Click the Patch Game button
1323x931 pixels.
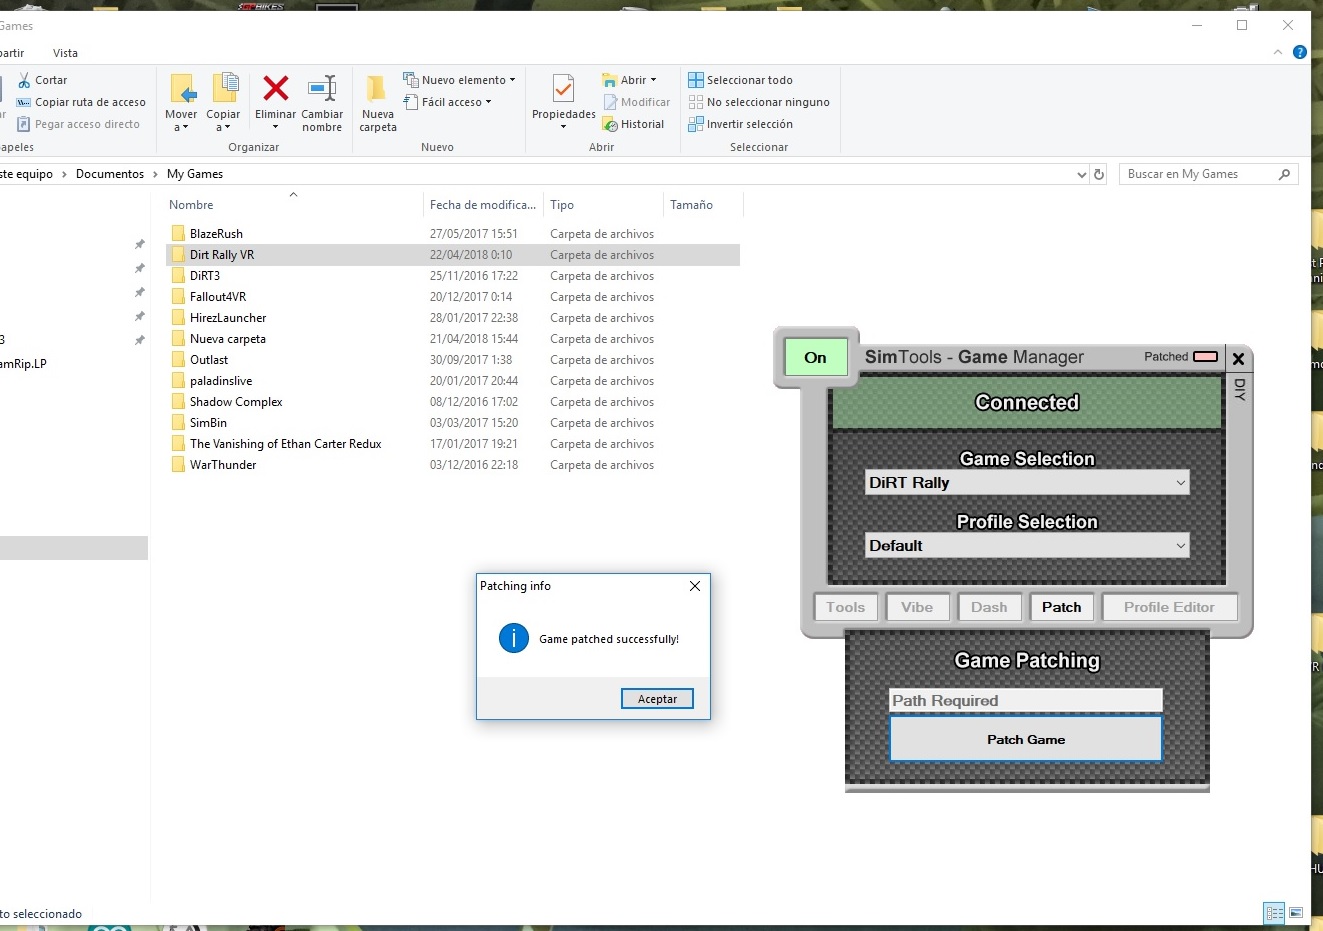[1026, 740]
